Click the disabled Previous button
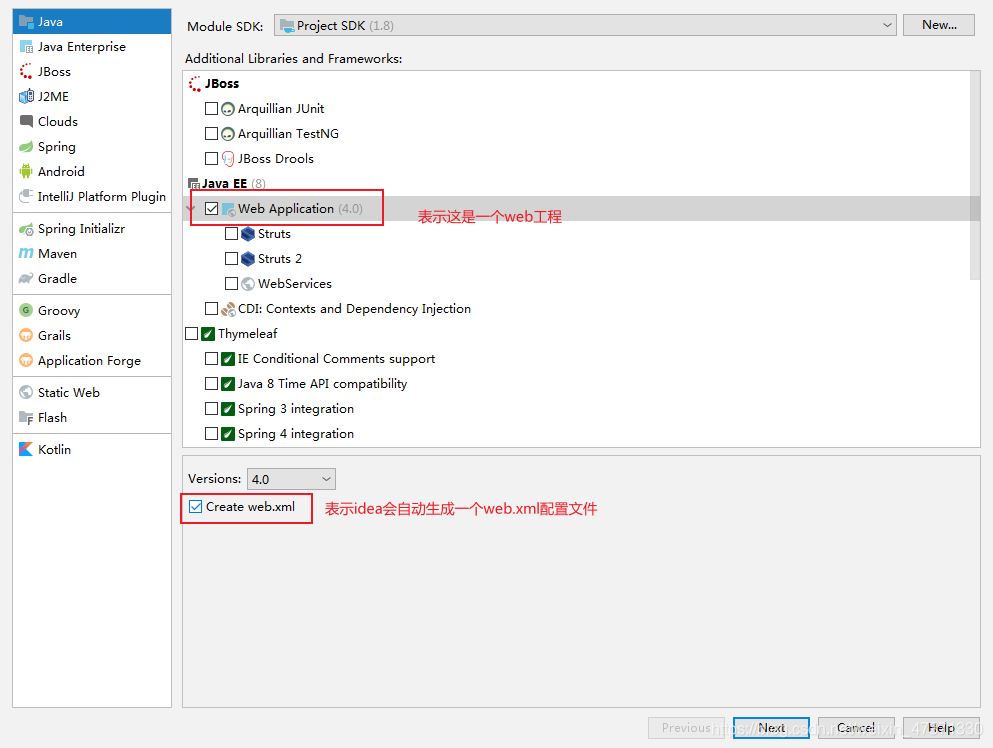The image size is (993, 748). pos(686,728)
